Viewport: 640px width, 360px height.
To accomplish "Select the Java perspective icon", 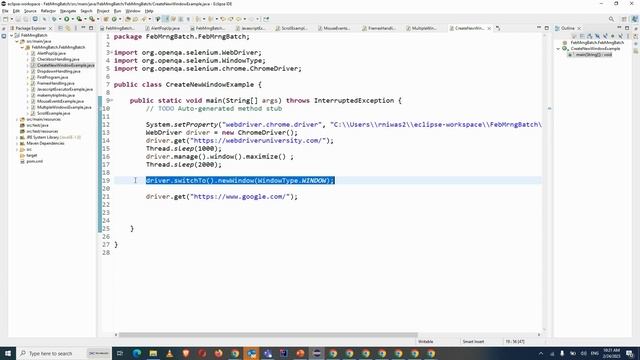I will (634, 19).
